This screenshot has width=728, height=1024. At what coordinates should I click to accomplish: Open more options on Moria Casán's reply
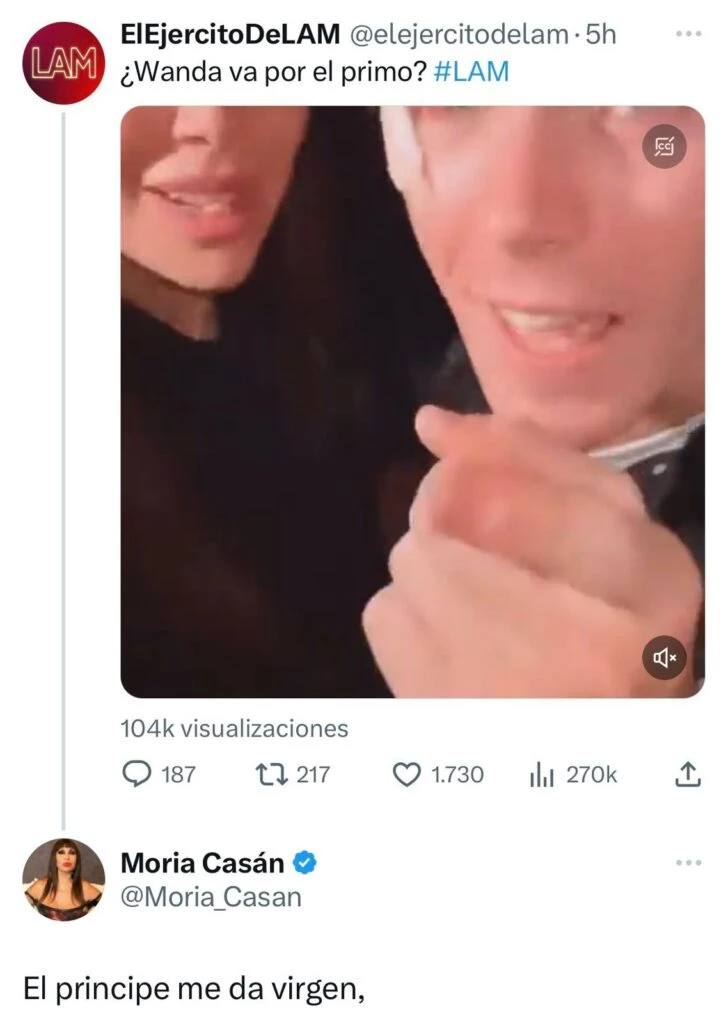click(x=689, y=862)
